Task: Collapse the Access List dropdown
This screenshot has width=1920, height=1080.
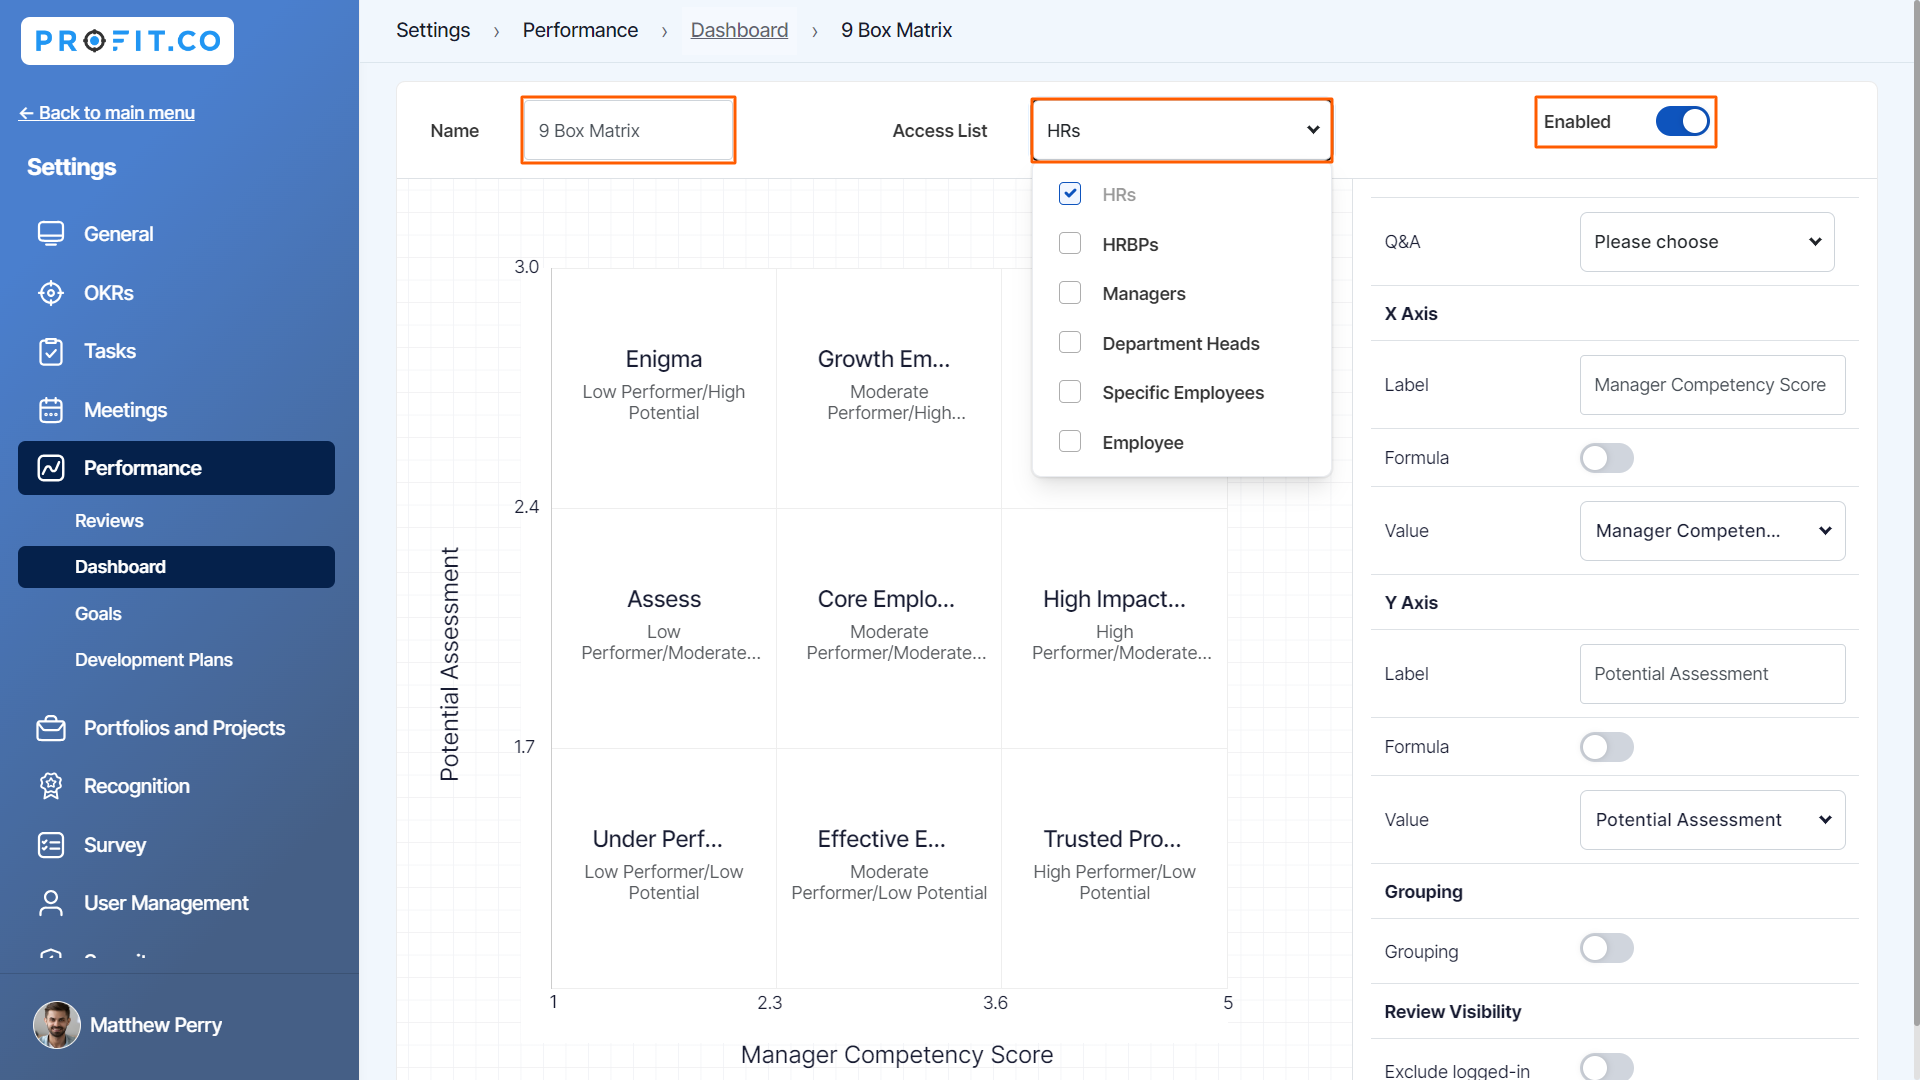Action: coord(1311,130)
